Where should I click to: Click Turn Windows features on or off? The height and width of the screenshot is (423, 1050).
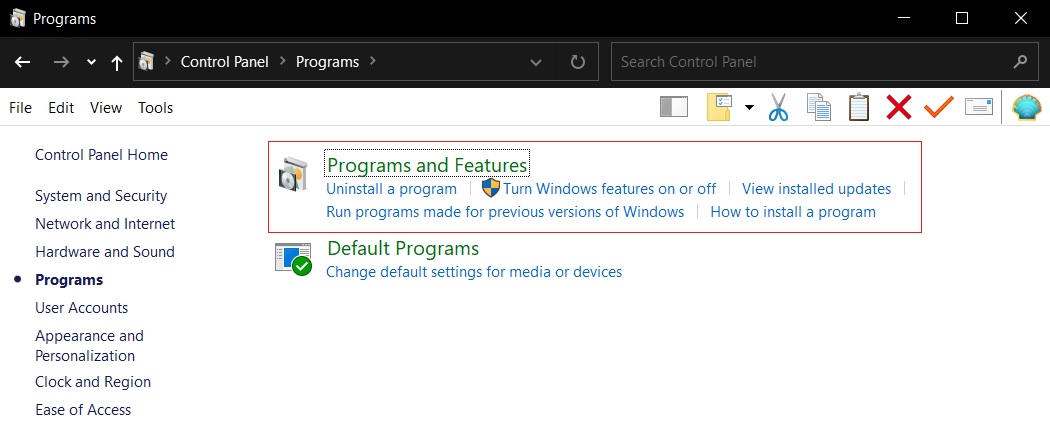click(609, 189)
